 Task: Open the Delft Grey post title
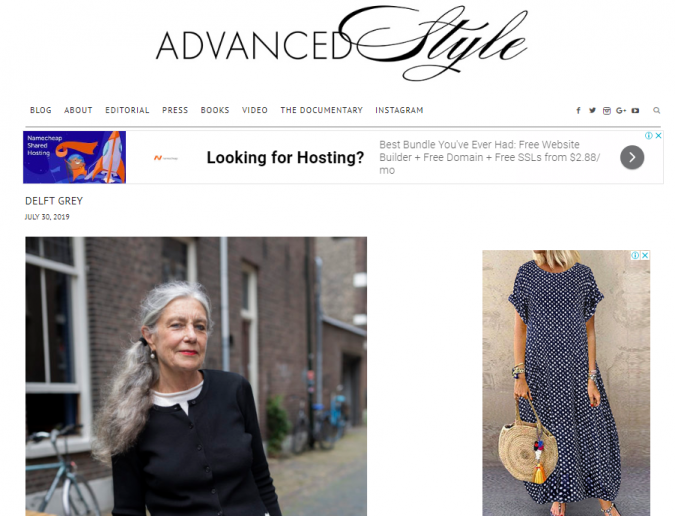click(54, 201)
